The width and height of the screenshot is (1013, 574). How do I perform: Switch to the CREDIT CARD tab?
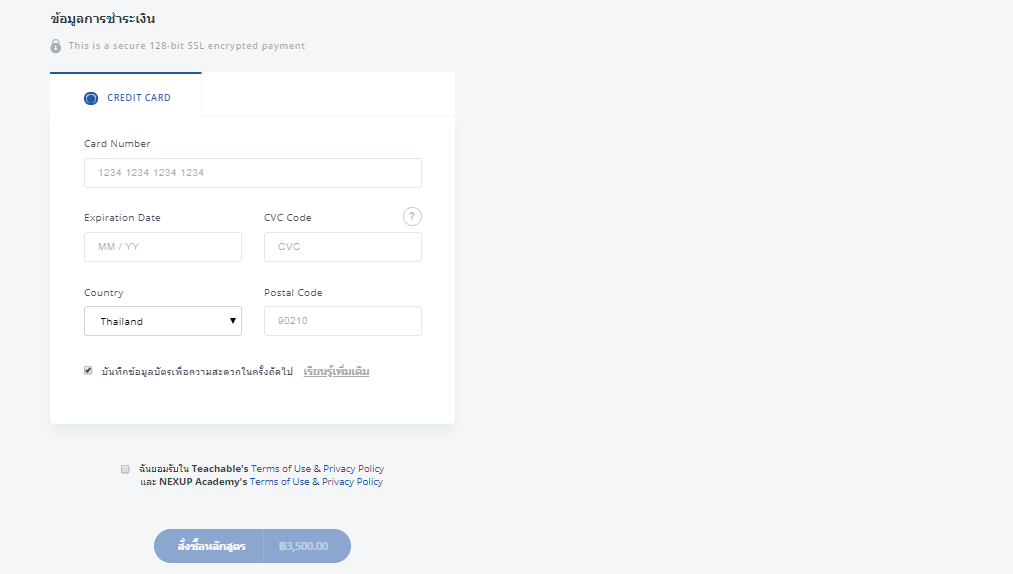[126, 95]
